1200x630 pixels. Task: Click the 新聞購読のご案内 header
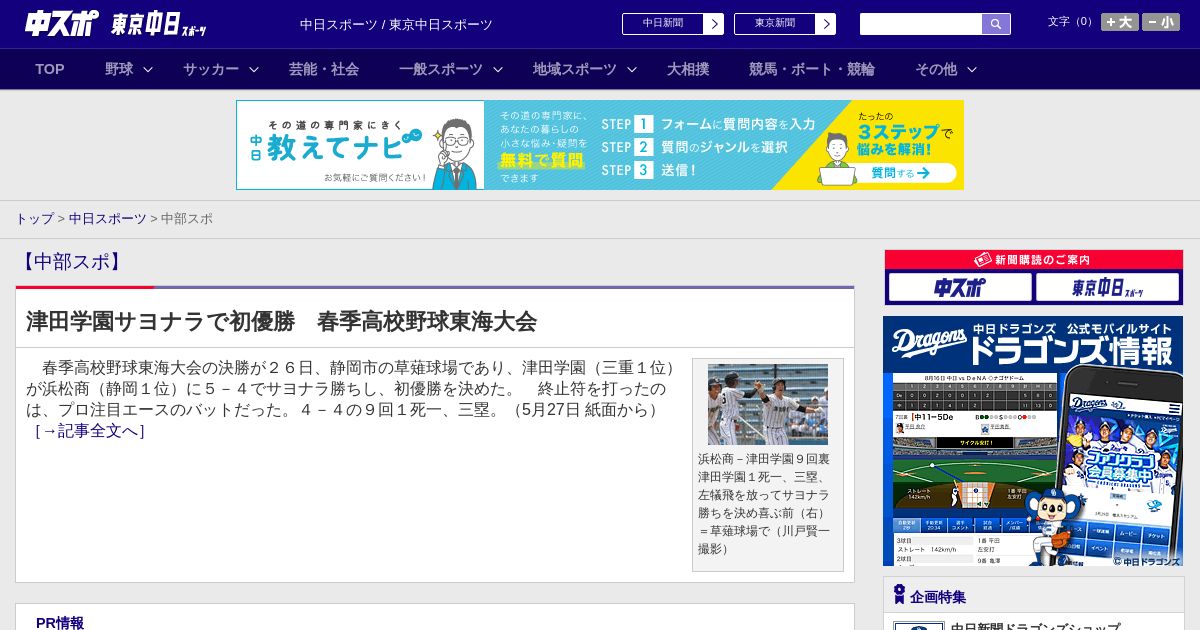1034,260
